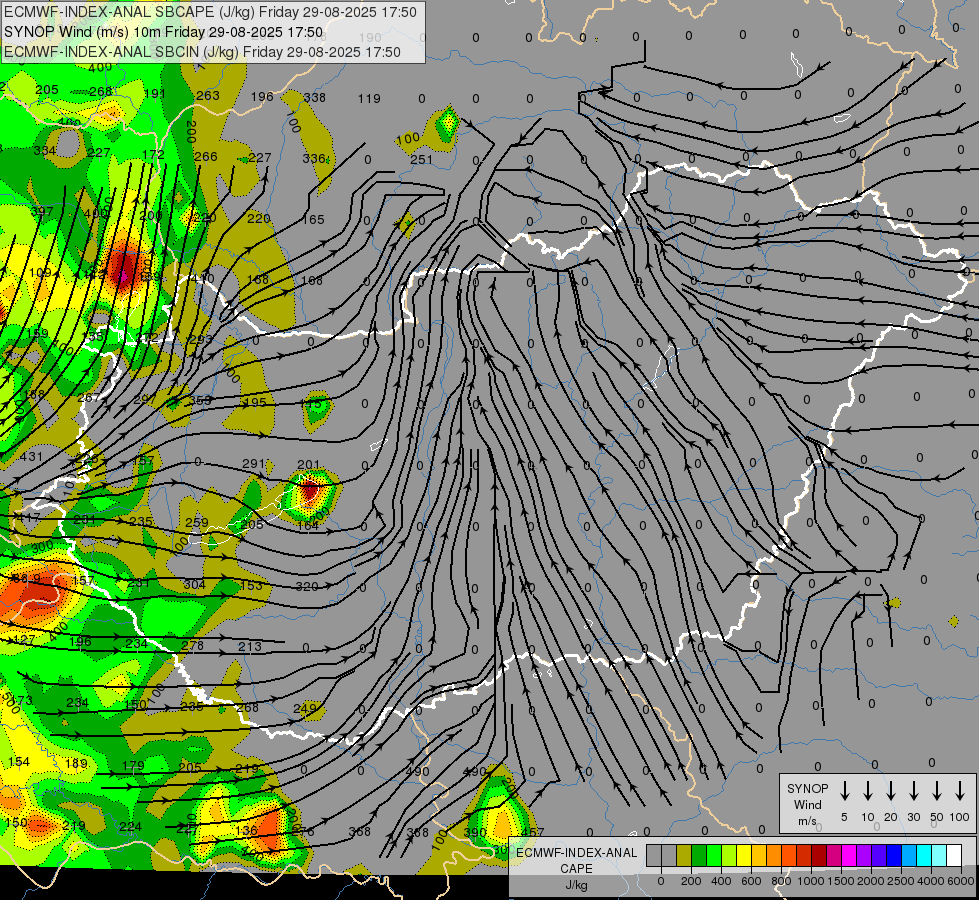Click the map value '165'

pos(313,219)
